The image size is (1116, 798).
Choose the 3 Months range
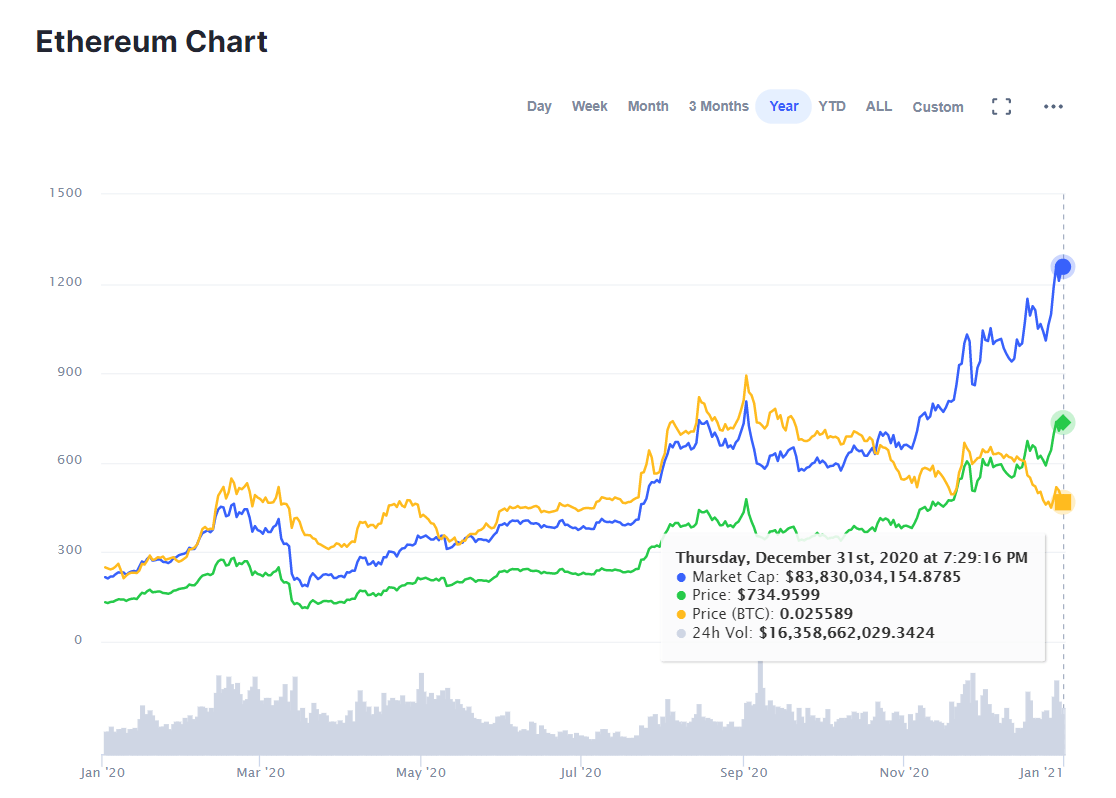click(718, 106)
